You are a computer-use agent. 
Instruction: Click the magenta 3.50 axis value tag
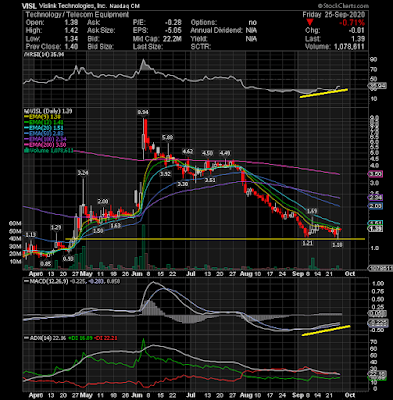(x=375, y=174)
